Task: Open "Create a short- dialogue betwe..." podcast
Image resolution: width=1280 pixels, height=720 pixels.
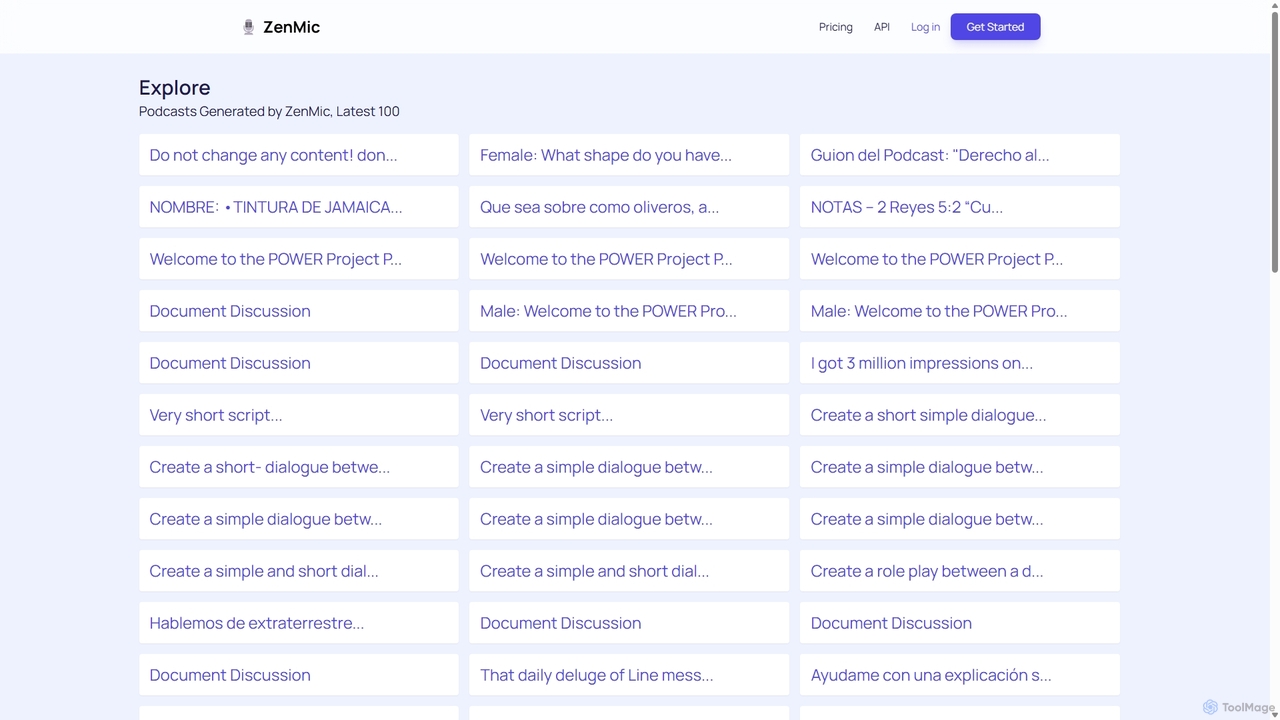Action: 299,467
